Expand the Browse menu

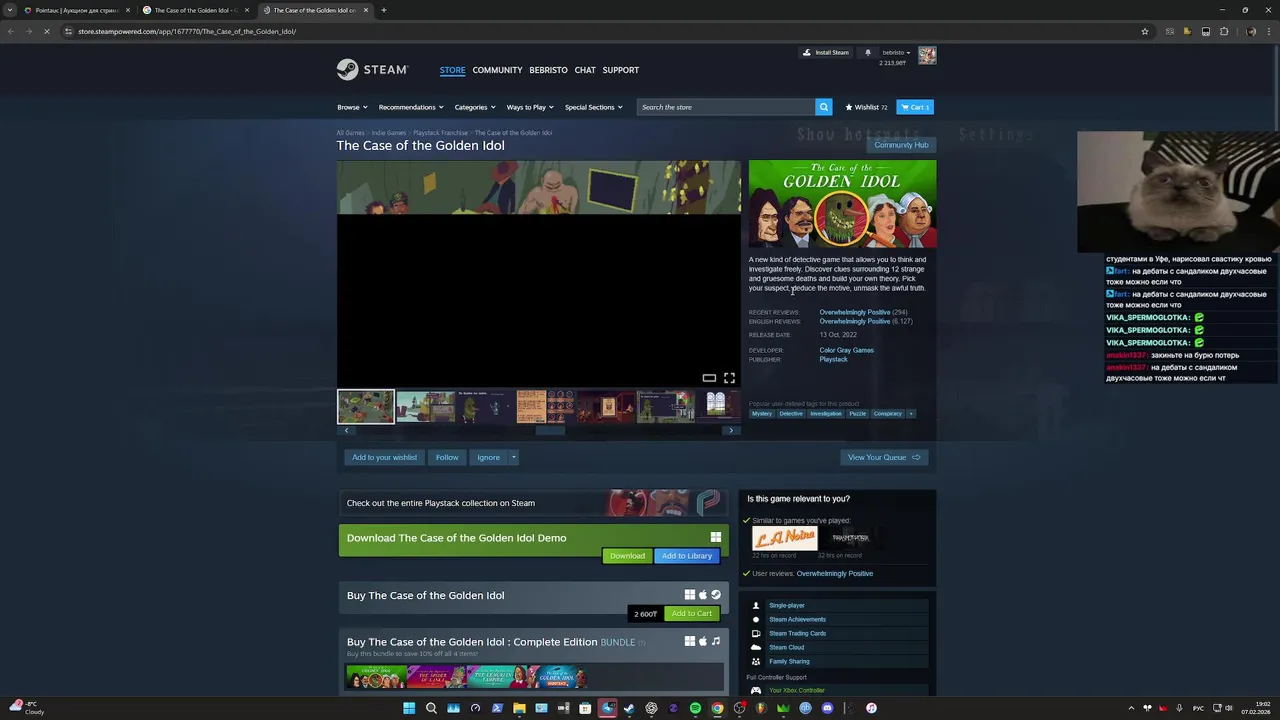point(352,107)
